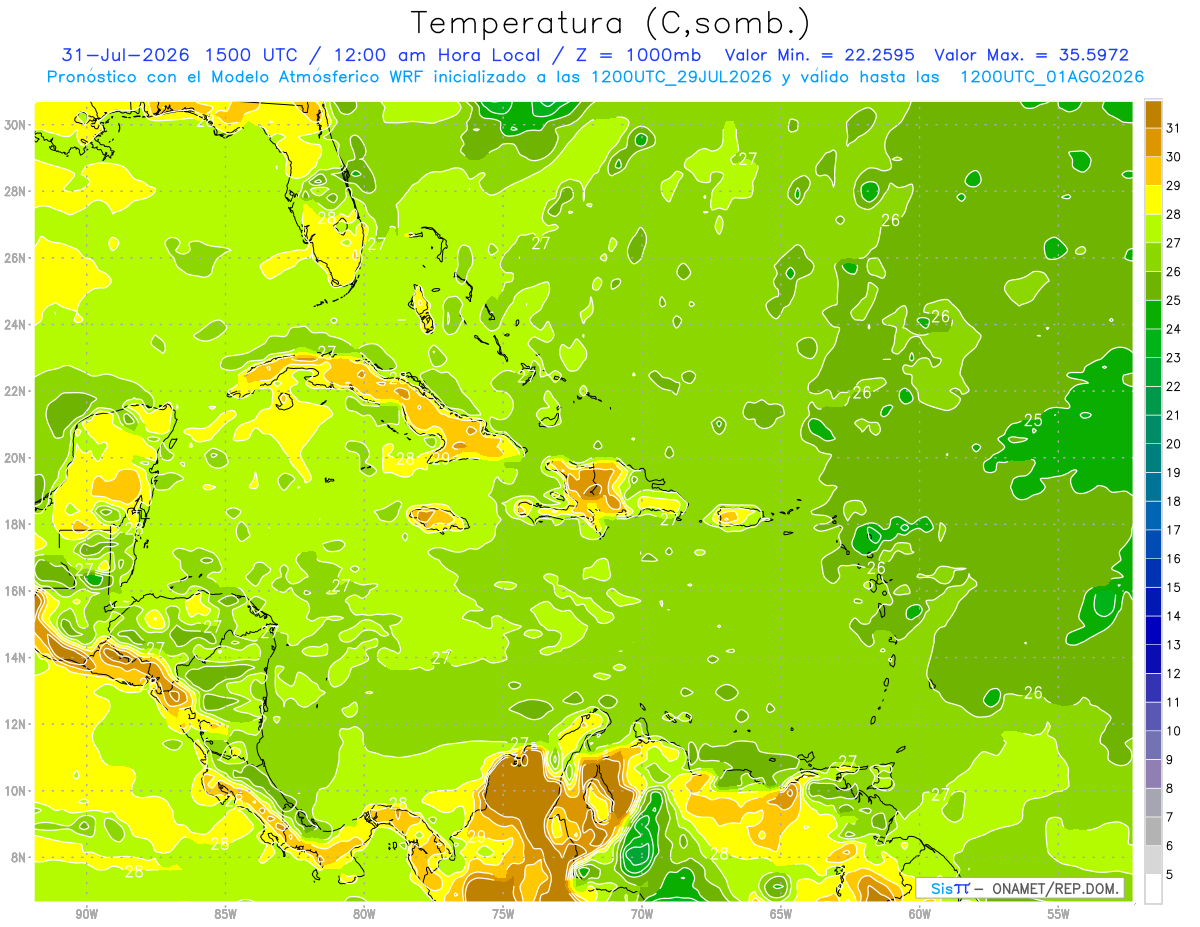Click the '25' contour label on the map
The height and width of the screenshot is (927, 1200).
1033,420
